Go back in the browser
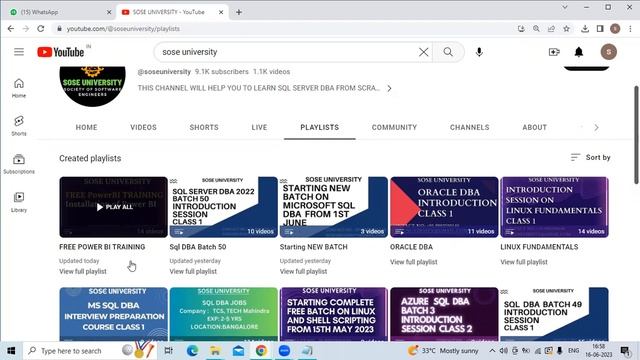The width and height of the screenshot is (640, 360). 11,29
